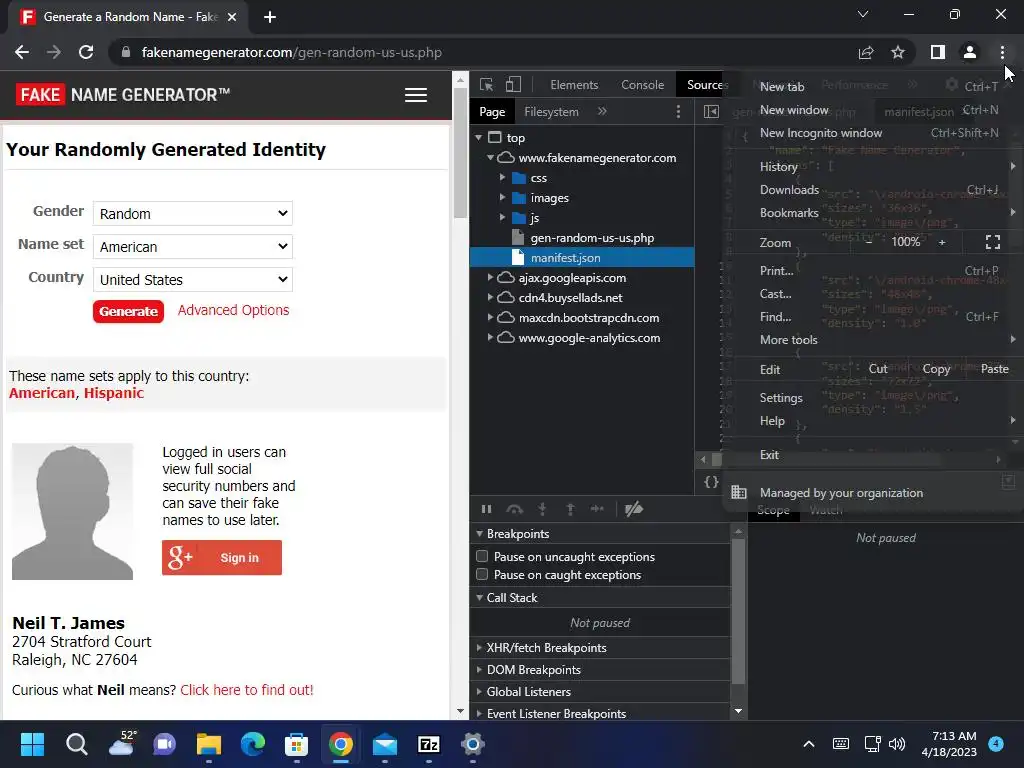Image resolution: width=1024 pixels, height=768 pixels.
Task: Deactivate breakpoints with the slashed icon
Action: pyautogui.click(x=633, y=509)
